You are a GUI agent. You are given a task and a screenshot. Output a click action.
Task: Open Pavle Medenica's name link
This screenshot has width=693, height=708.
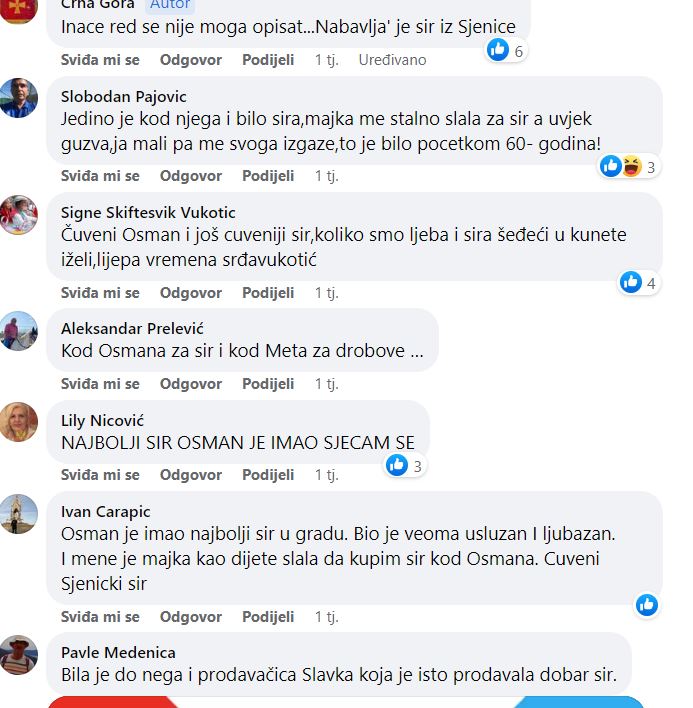click(x=118, y=652)
